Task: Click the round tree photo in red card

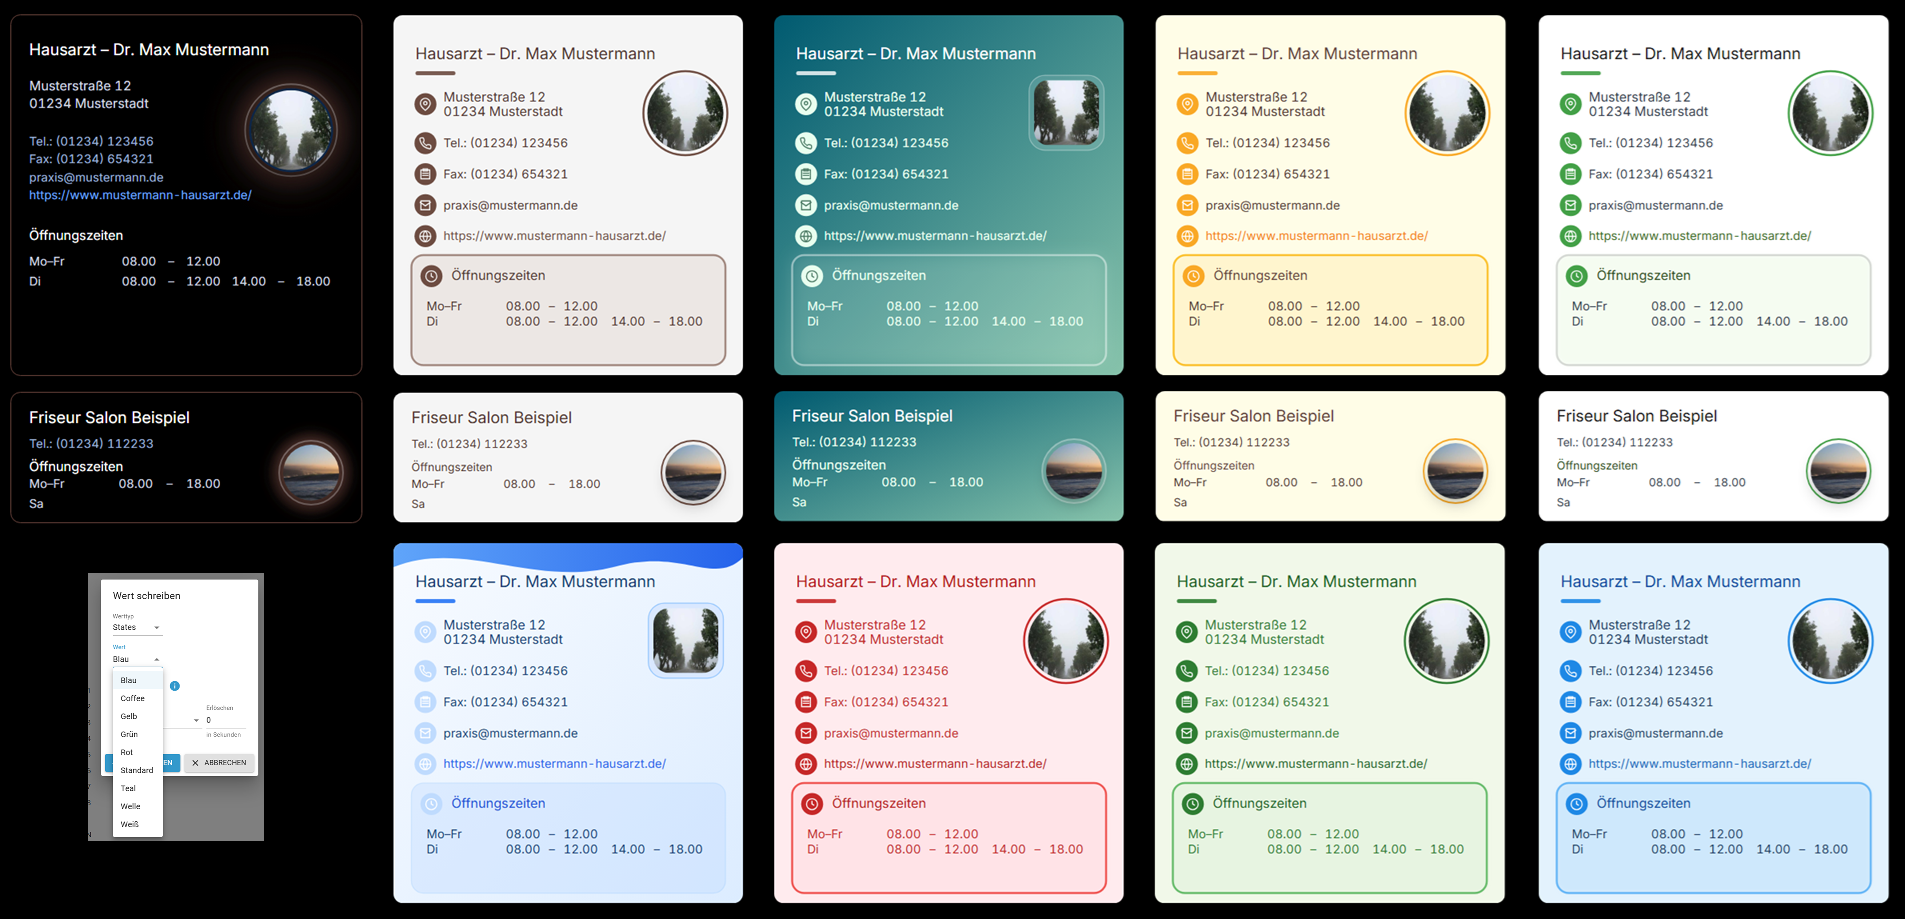Action: tap(1067, 641)
